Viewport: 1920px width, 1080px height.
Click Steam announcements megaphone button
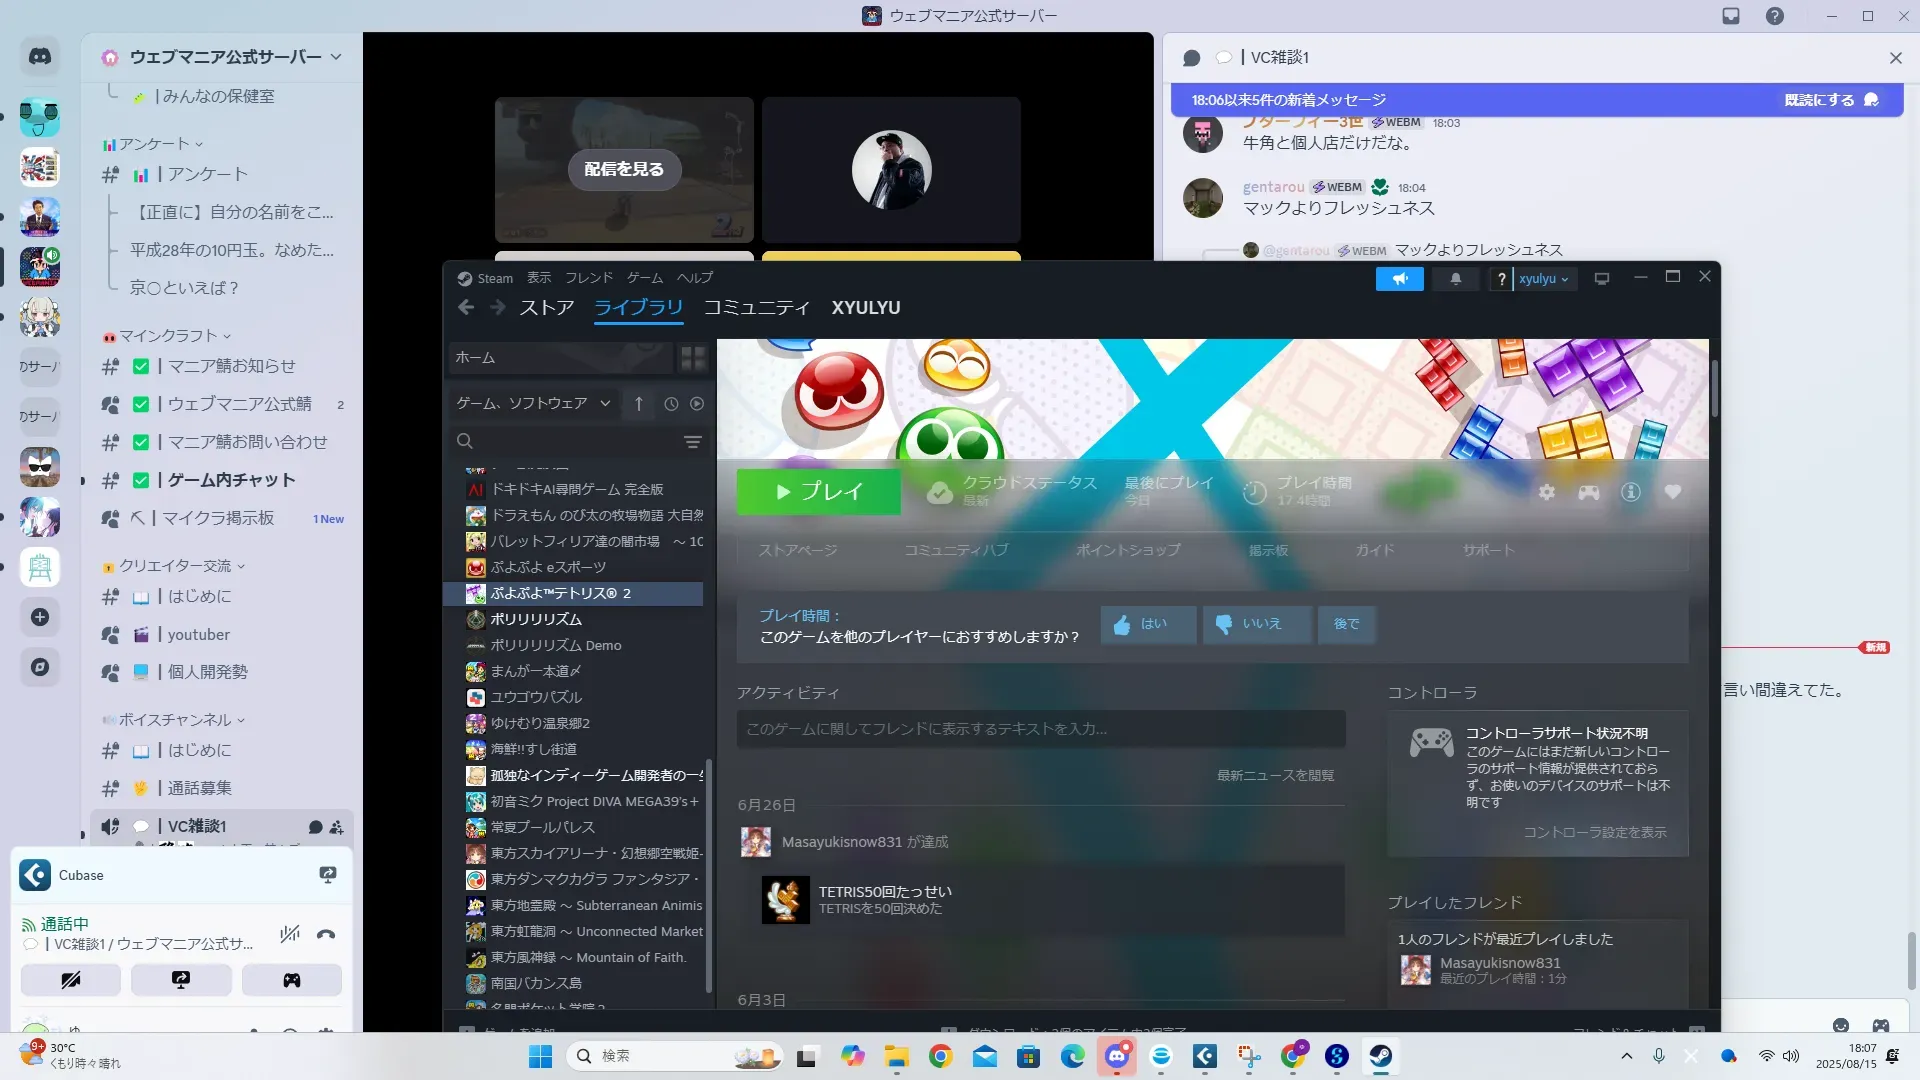coord(1399,279)
